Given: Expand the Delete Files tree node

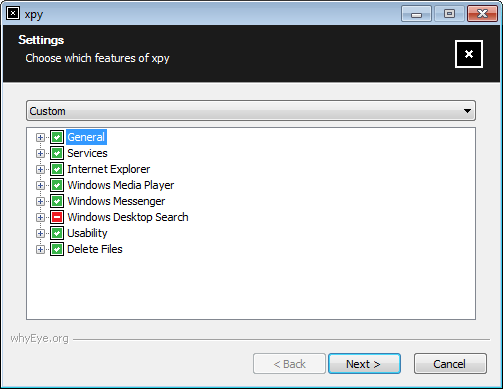Looking at the screenshot, I should tap(40, 249).
